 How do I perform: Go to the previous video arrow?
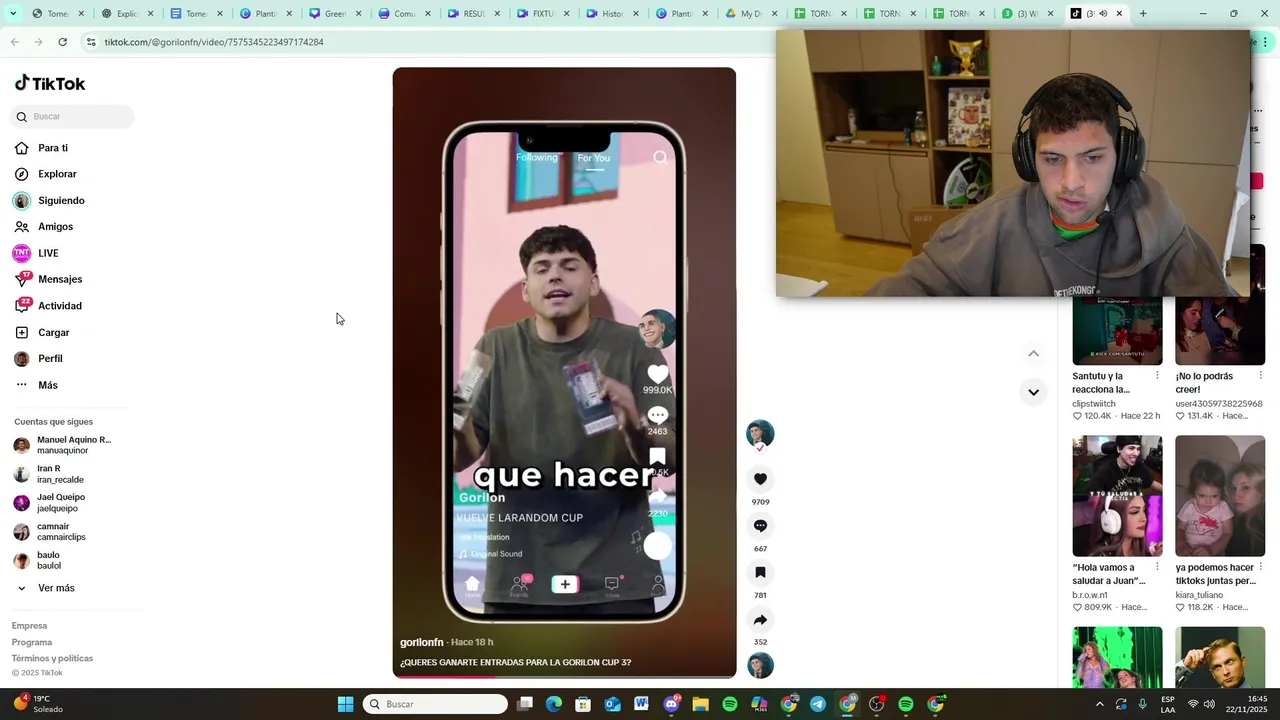[x=1033, y=353]
